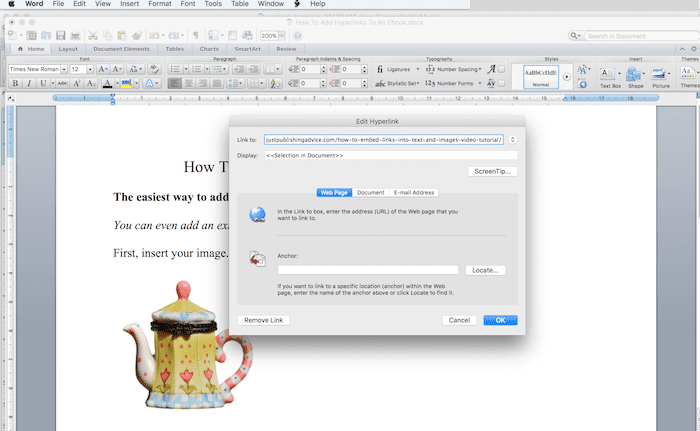Click the Italic formatting icon
700x431 pixels.
[x=29, y=84]
